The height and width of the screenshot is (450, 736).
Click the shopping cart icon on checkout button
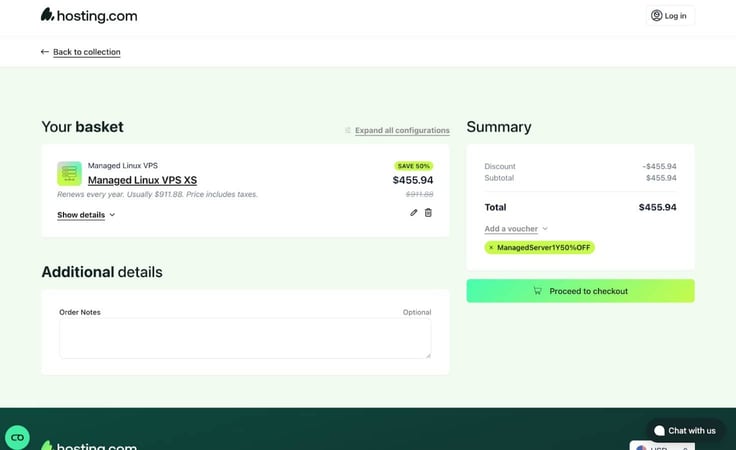tap(537, 291)
